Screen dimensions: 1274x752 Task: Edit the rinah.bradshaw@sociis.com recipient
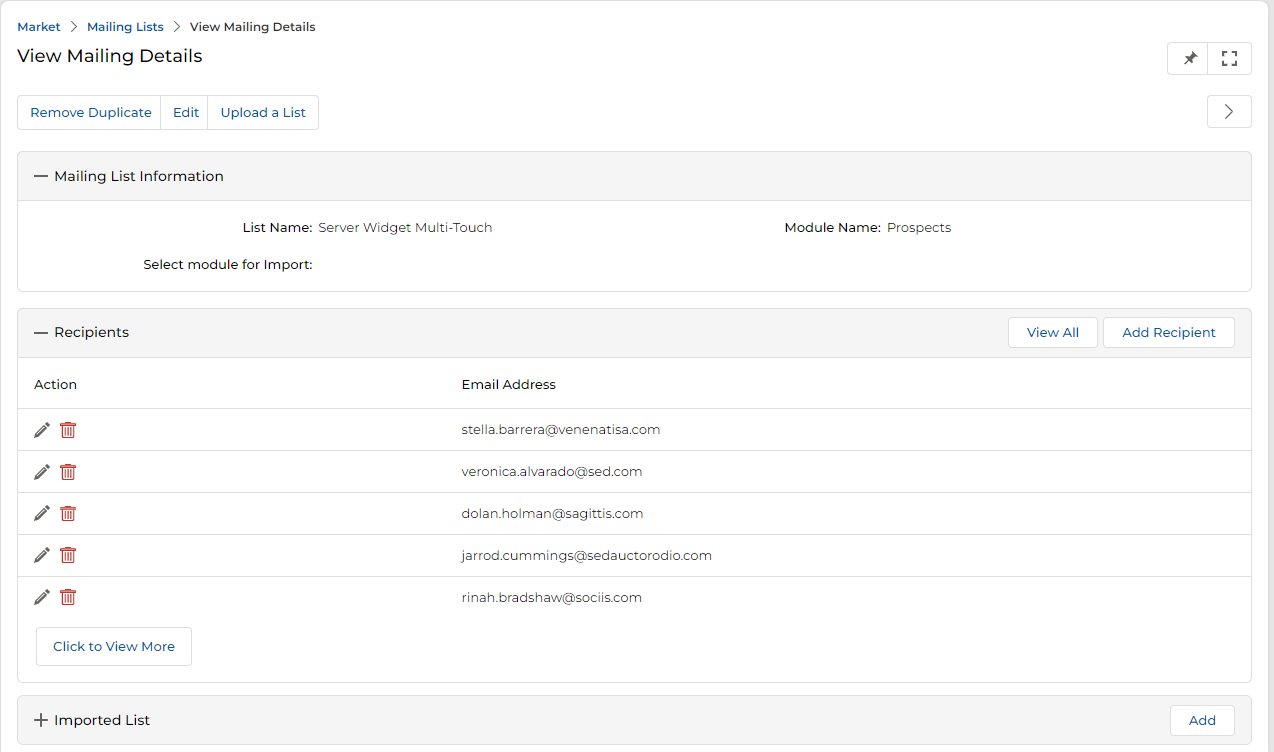click(x=42, y=597)
